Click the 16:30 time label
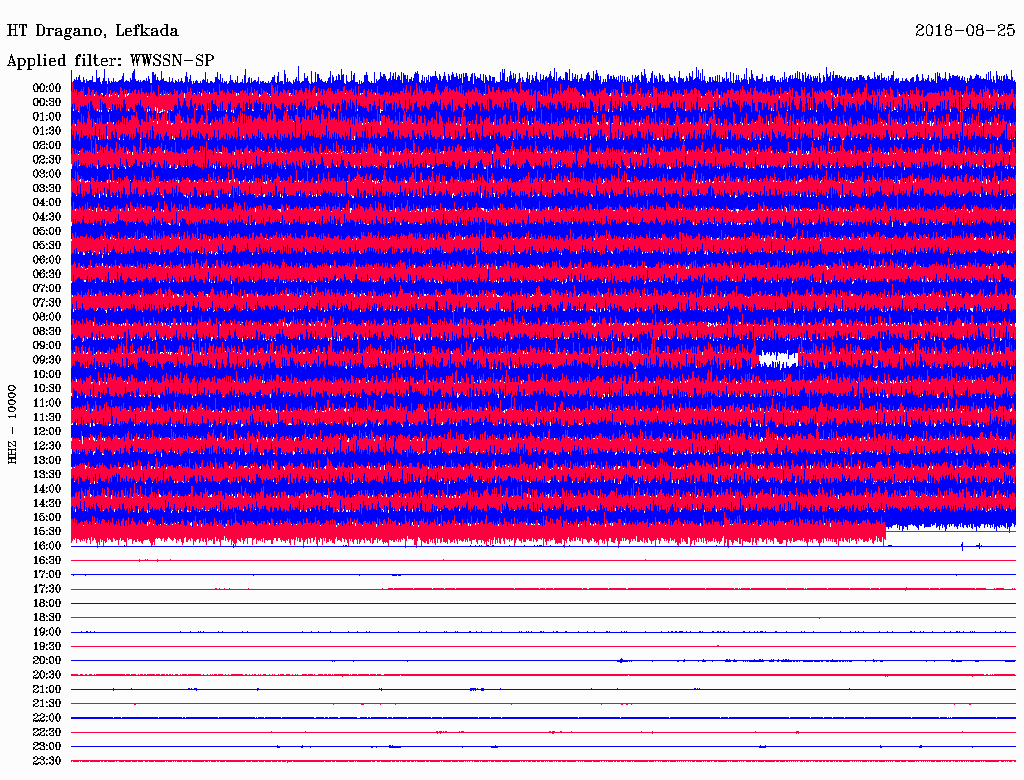This screenshot has height=780, width=1024. click(47, 561)
